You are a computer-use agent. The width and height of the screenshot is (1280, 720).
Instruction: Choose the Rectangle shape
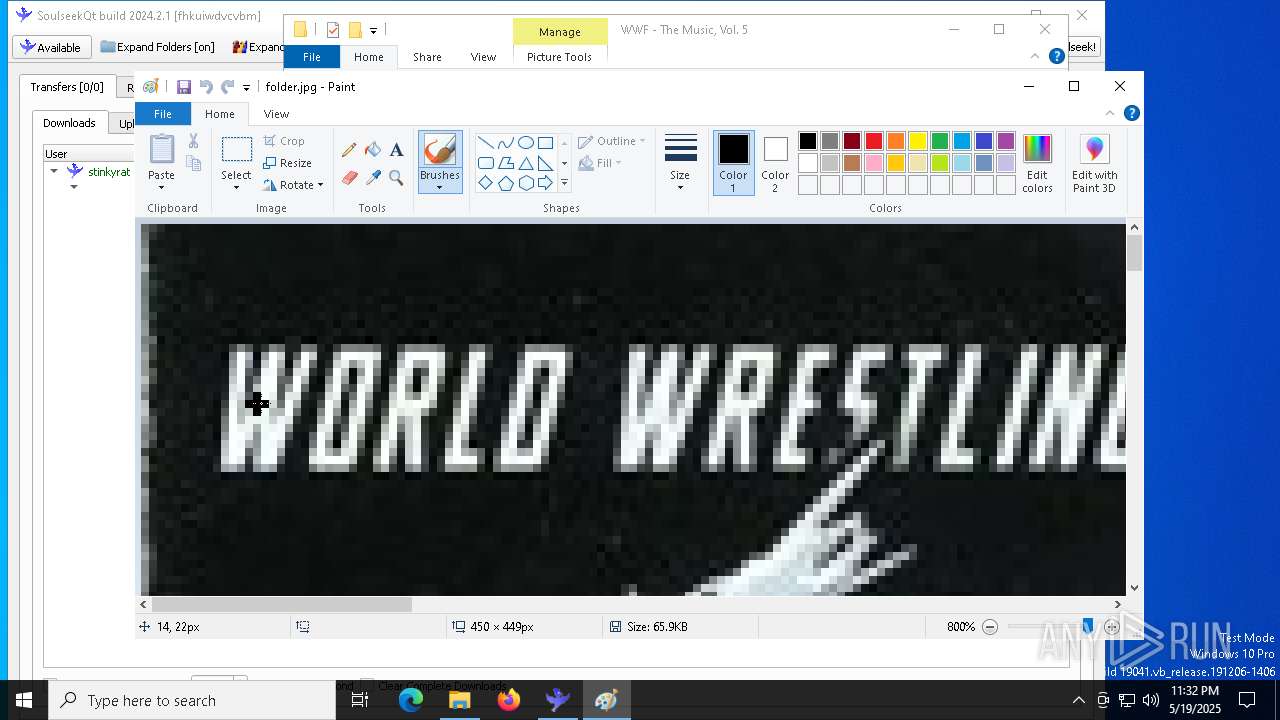click(545, 142)
